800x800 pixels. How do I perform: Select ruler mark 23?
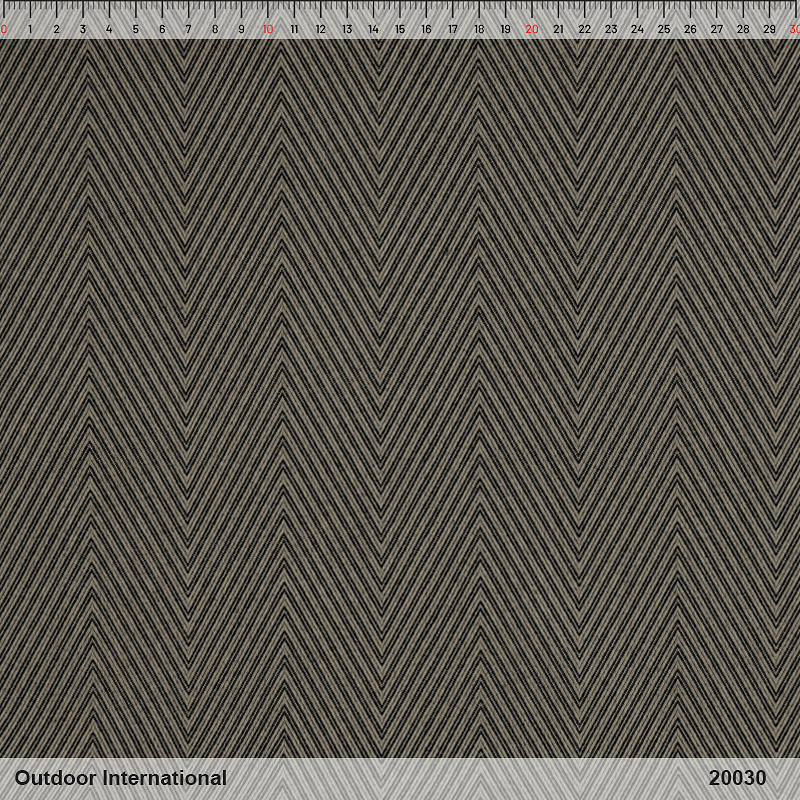(x=610, y=30)
